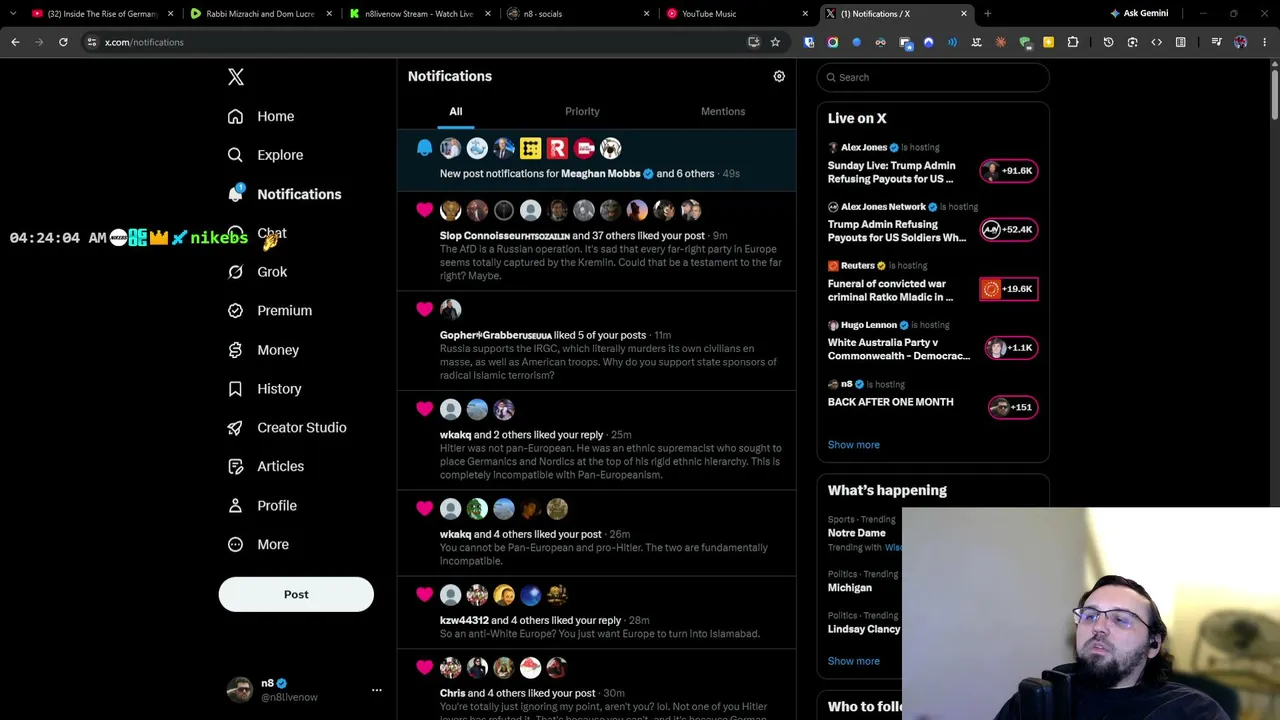
Task: Close the n8 - socials browser tab
Action: coord(646,14)
